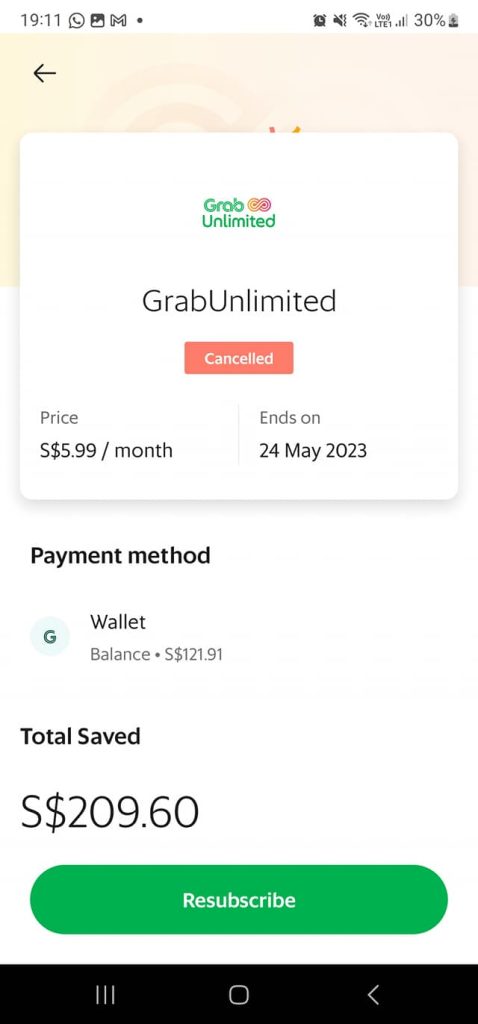The width and height of the screenshot is (478, 1024).
Task: Tap the gallery notification icon
Action: pyautogui.click(x=97, y=21)
